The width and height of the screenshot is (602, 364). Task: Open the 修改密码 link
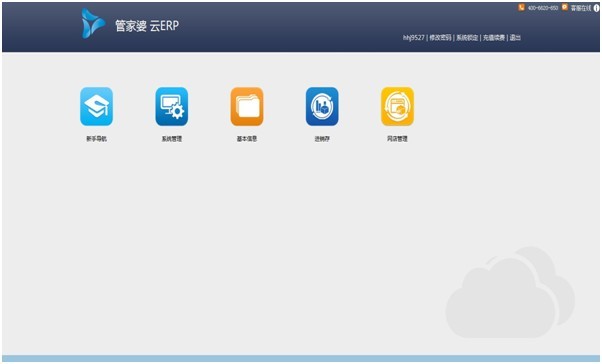tap(440, 38)
